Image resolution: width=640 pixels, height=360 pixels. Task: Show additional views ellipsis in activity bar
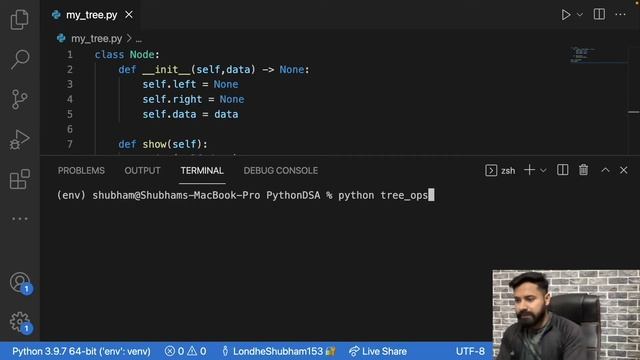coord(20,219)
